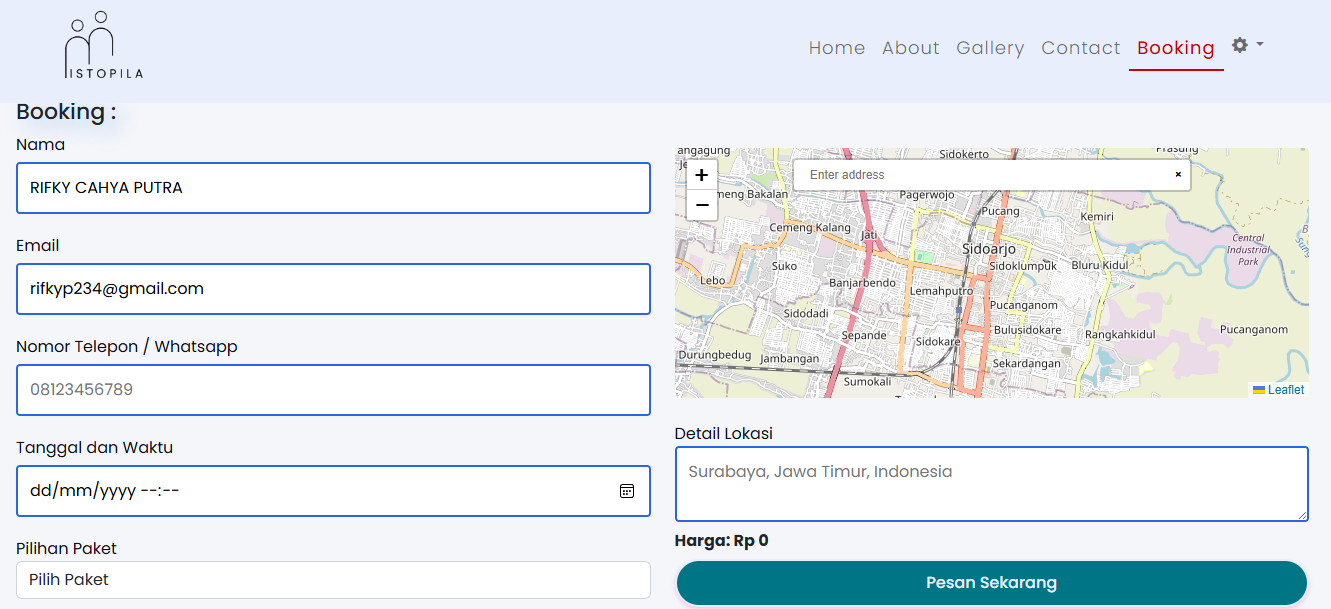
Task: Select the Nomor Telepon / Whatsapp field
Action: click(x=333, y=390)
